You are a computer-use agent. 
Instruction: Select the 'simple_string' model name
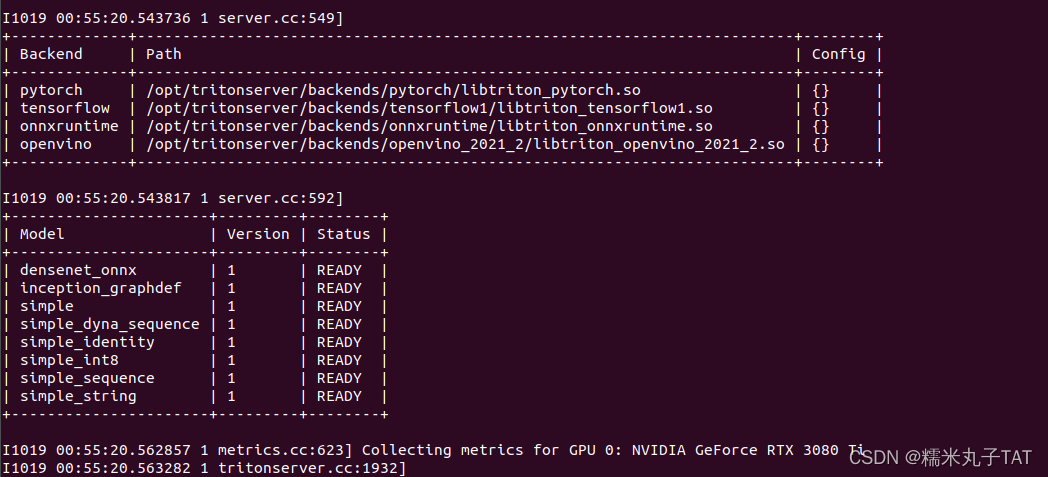[x=78, y=396]
